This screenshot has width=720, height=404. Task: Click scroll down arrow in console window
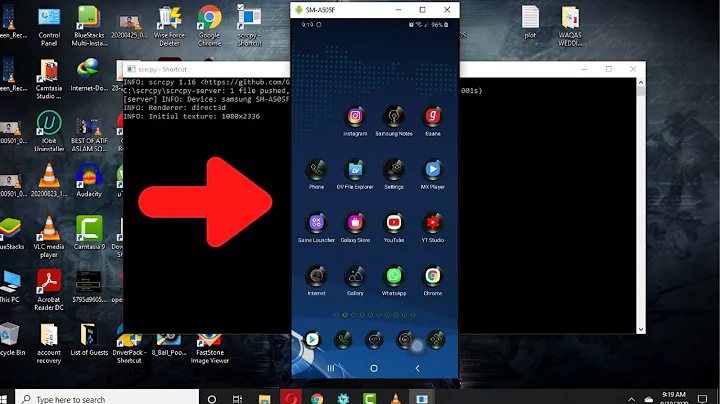click(x=641, y=329)
